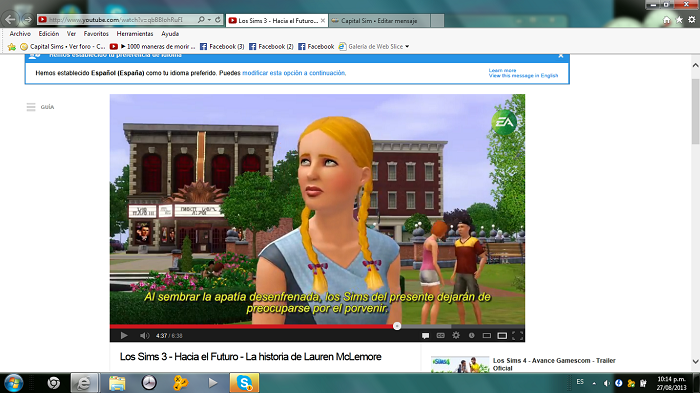Close the 'Los Sims 3 - Hacia el Futuro' tab
The width and height of the screenshot is (700, 393).
323,21
